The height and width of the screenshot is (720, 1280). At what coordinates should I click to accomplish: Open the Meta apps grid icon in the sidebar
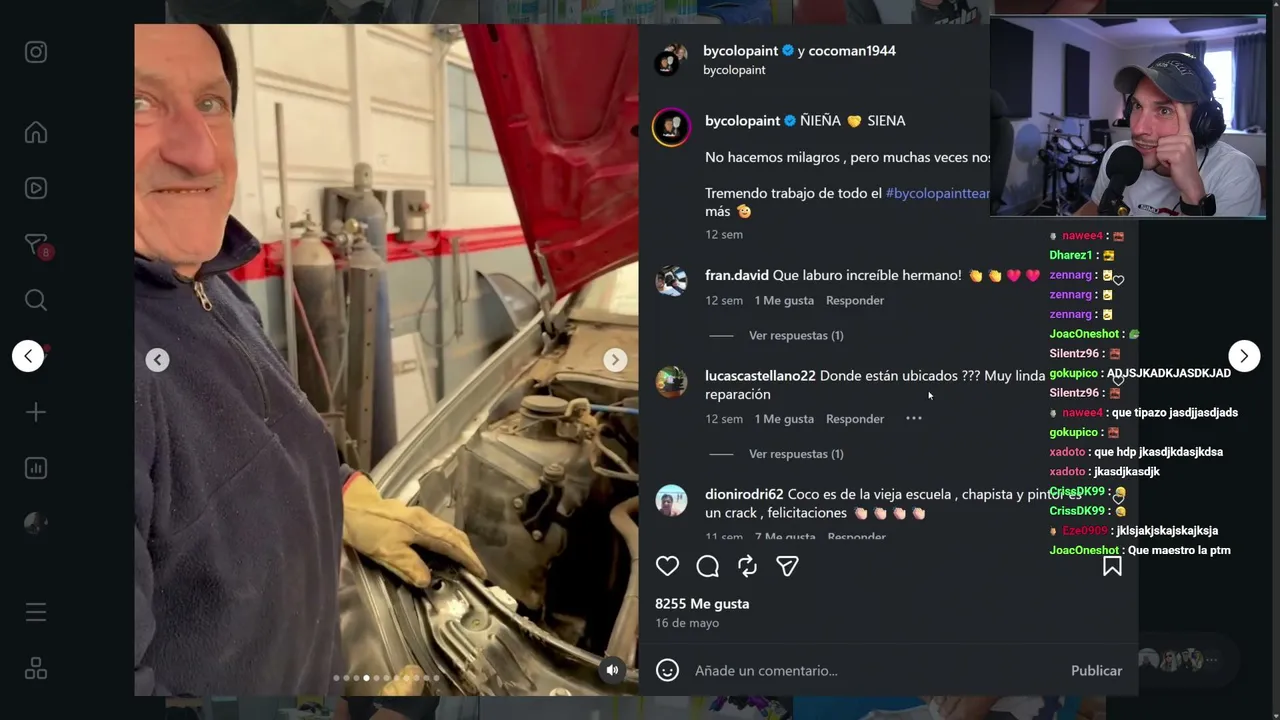coord(36,668)
